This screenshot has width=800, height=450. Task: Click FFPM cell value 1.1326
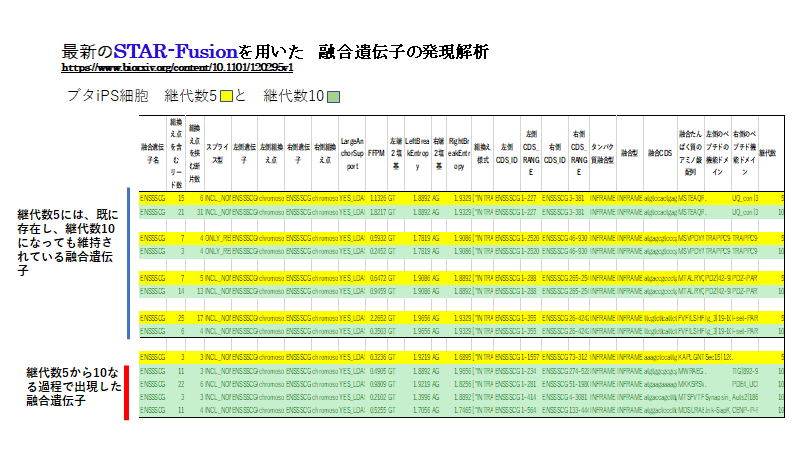coord(378,198)
